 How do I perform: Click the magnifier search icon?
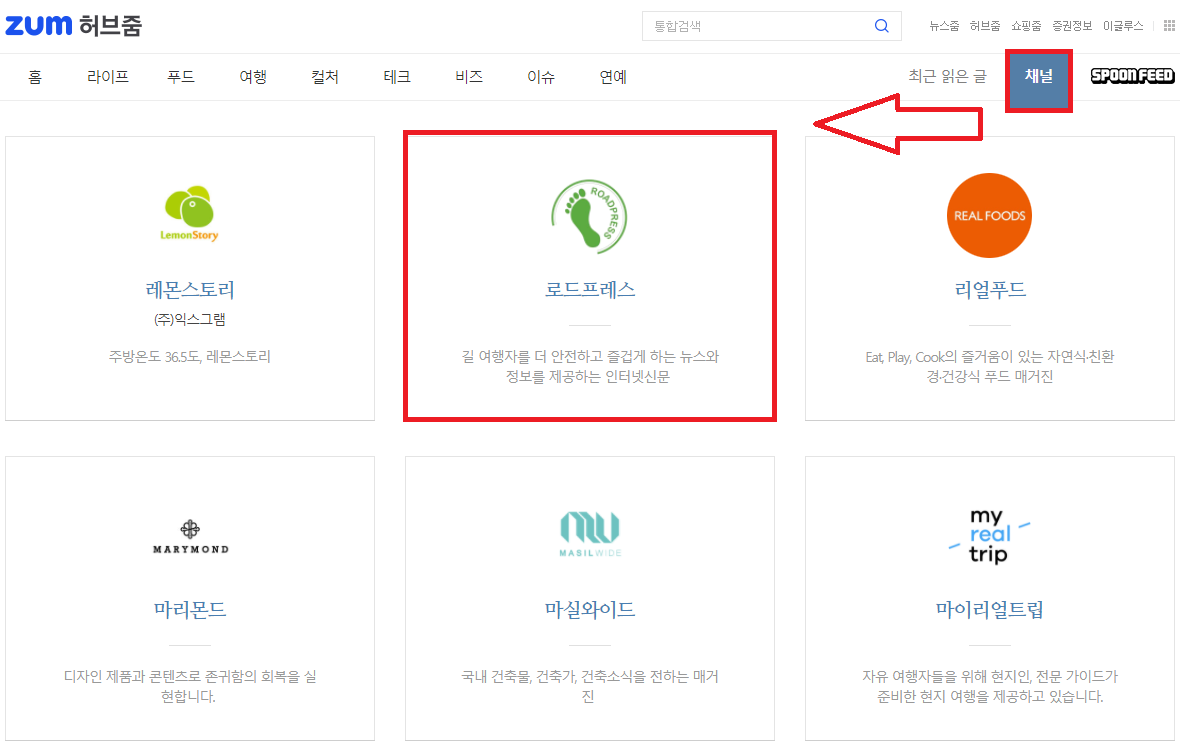point(881,26)
